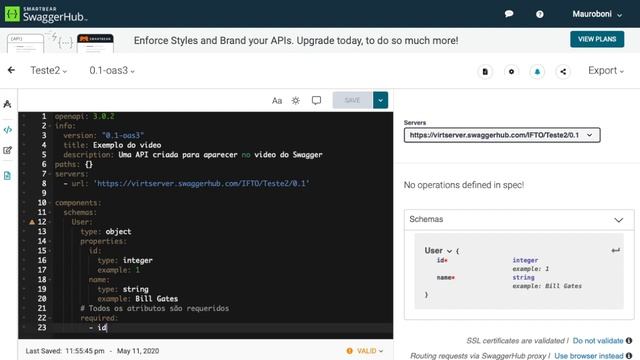Click the last editor line '- id'
The image size is (640, 360).
(98, 327)
